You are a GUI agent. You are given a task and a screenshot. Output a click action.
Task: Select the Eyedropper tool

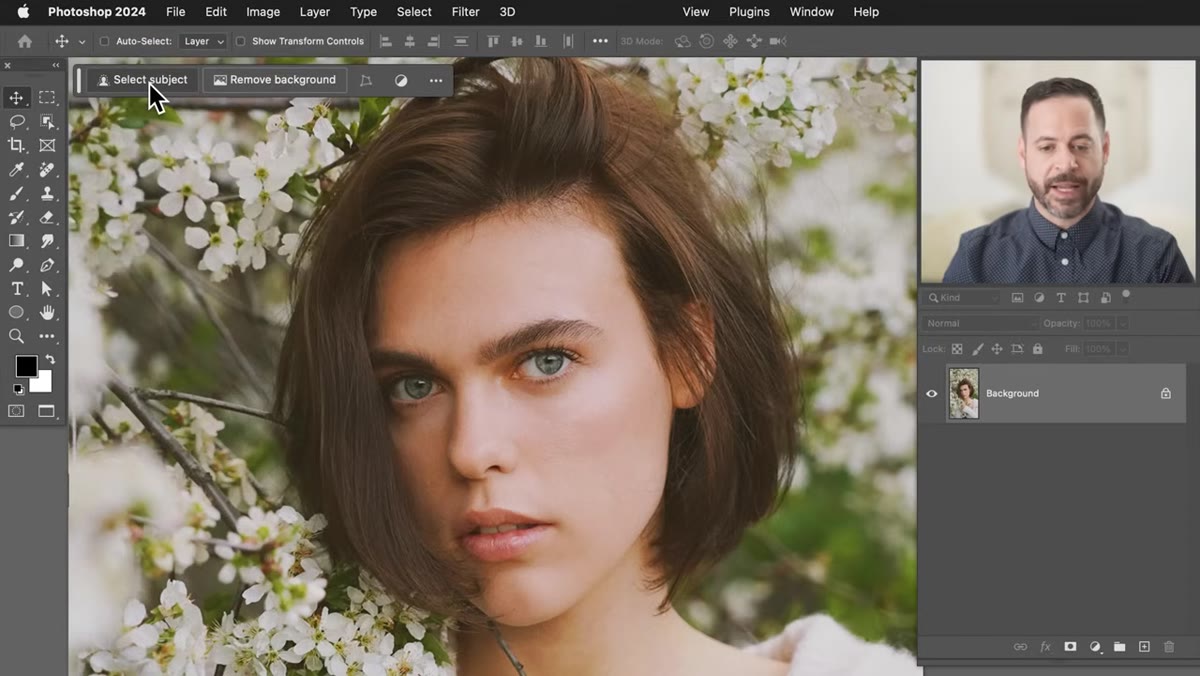pyautogui.click(x=17, y=170)
